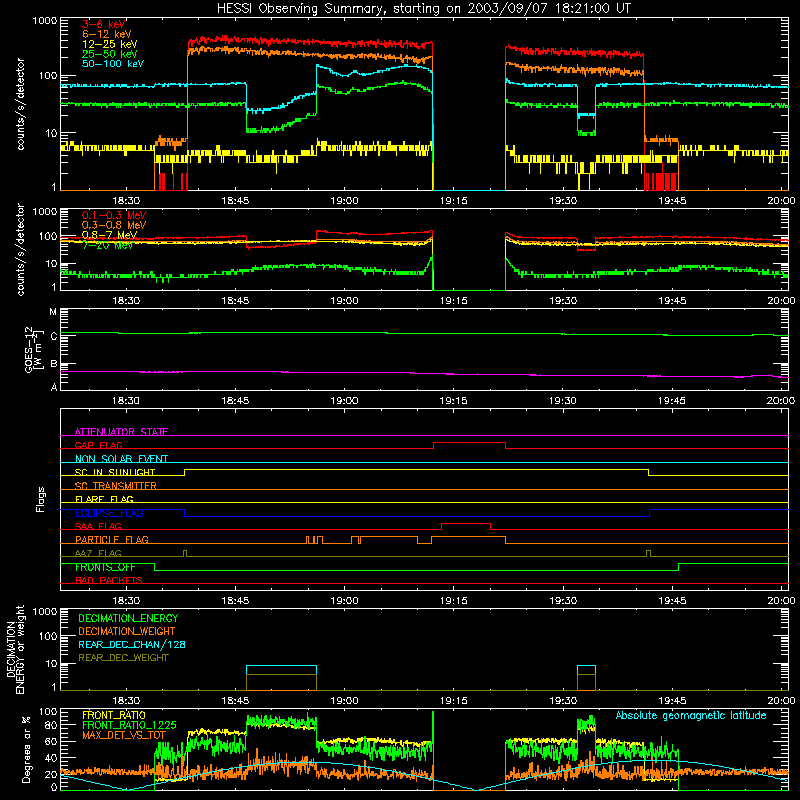Click the 'B' class tick label in GOES panel
Screen dimensions: 800x800
[x=54, y=364]
